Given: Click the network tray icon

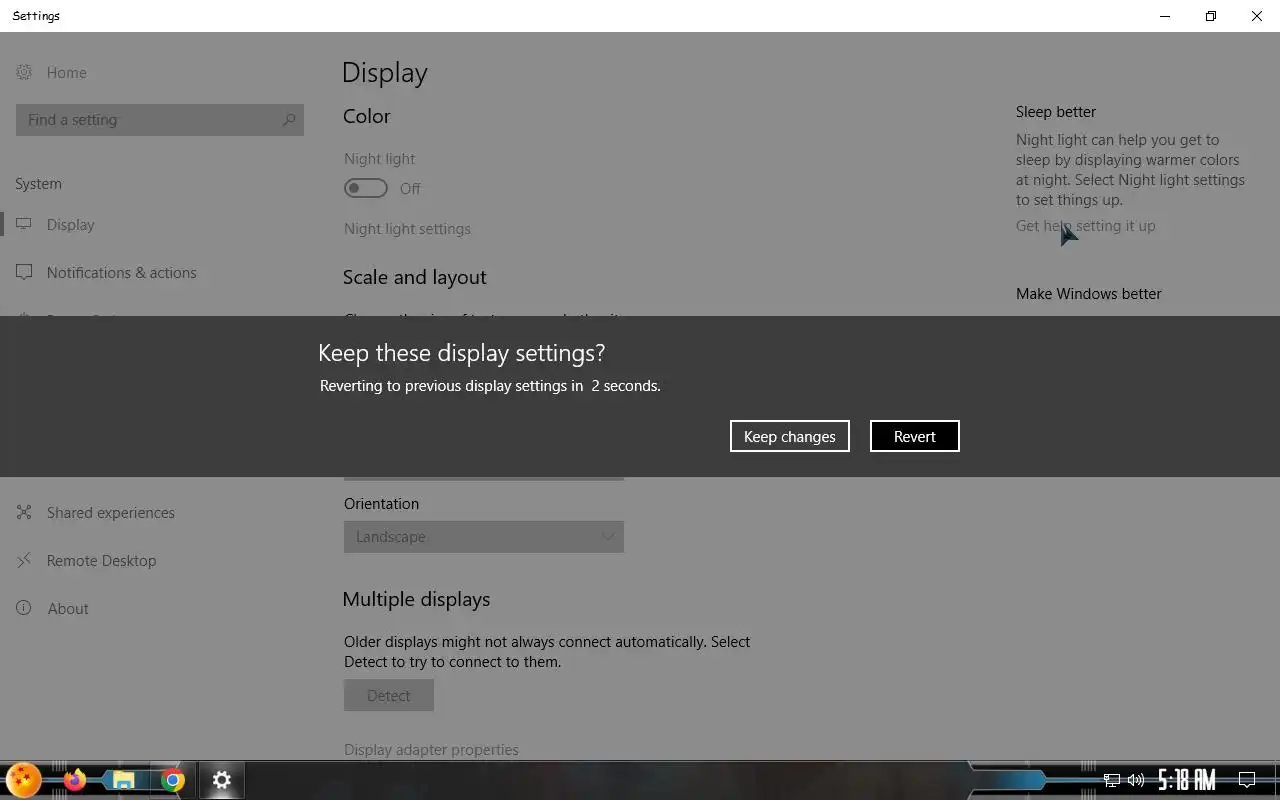Looking at the screenshot, I should point(1112,780).
